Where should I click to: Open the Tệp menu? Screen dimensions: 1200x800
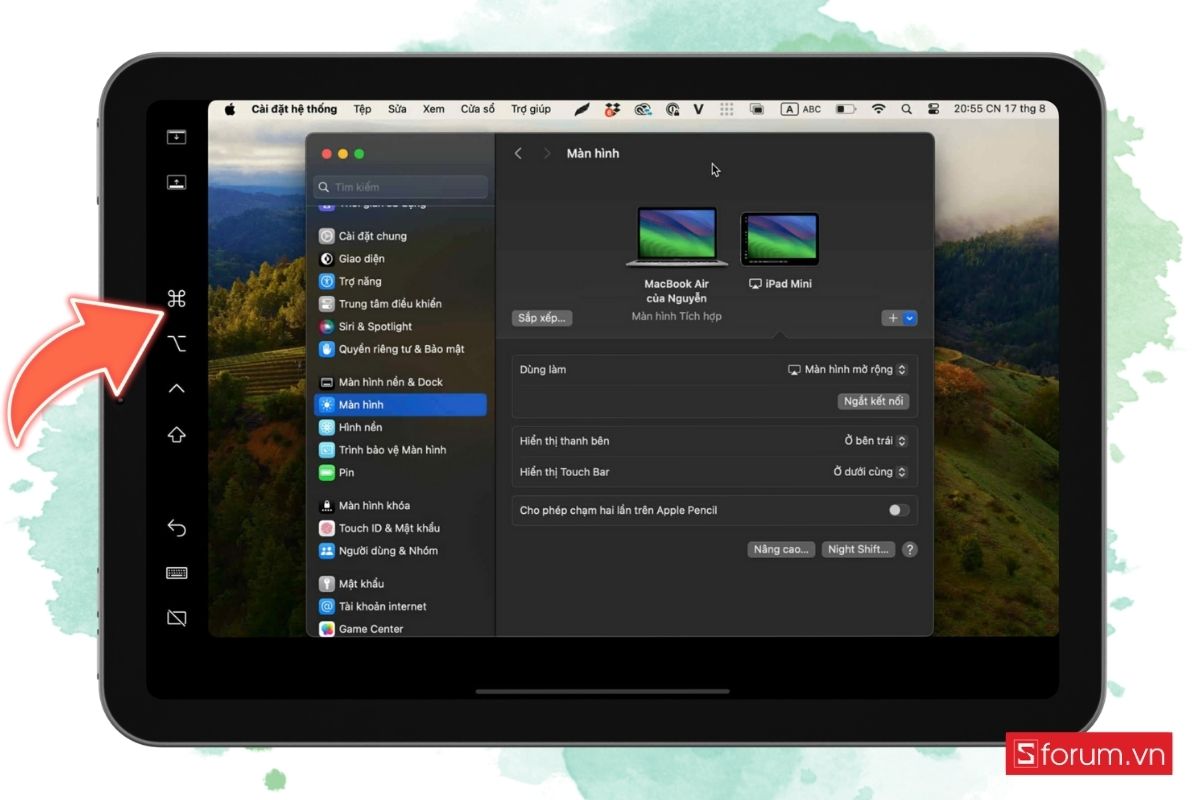[x=362, y=109]
